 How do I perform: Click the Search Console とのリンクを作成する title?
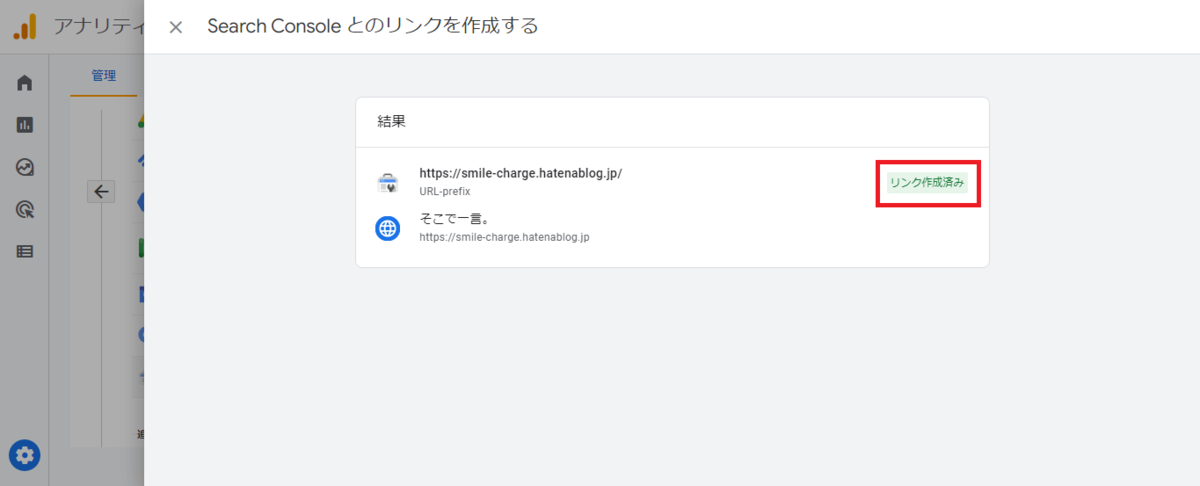pyautogui.click(x=372, y=27)
